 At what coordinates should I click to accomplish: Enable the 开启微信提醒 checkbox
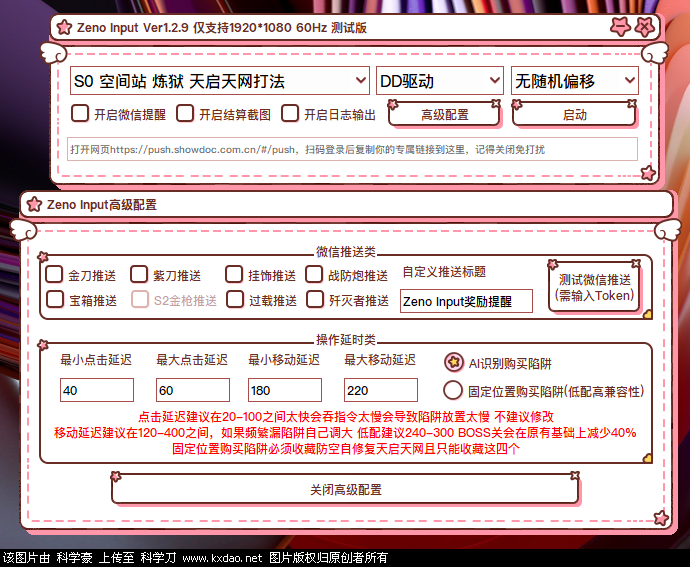tap(80, 114)
